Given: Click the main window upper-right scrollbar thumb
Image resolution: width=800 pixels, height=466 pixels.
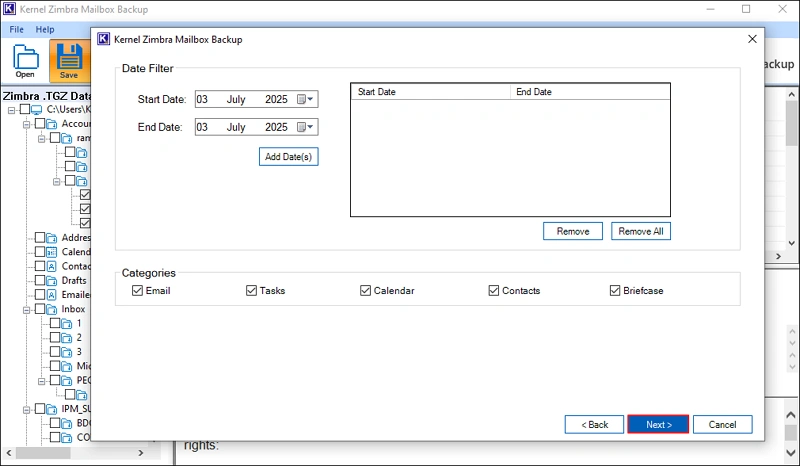Looking at the screenshot, I should 791,122.
